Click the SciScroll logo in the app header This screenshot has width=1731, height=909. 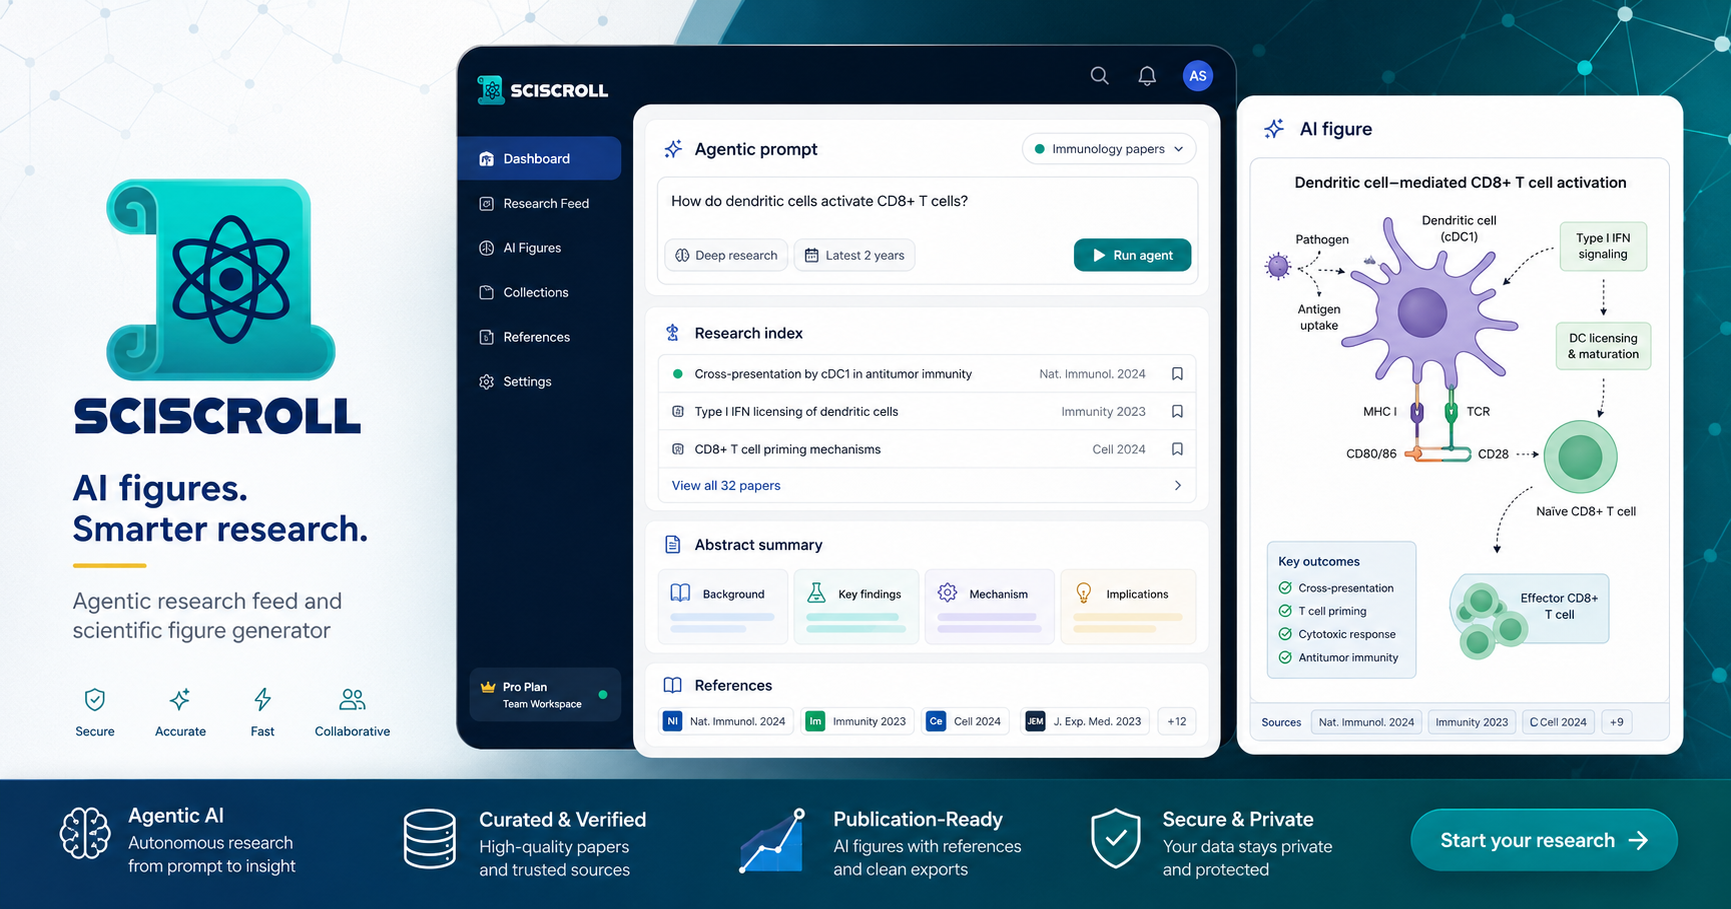(x=543, y=90)
